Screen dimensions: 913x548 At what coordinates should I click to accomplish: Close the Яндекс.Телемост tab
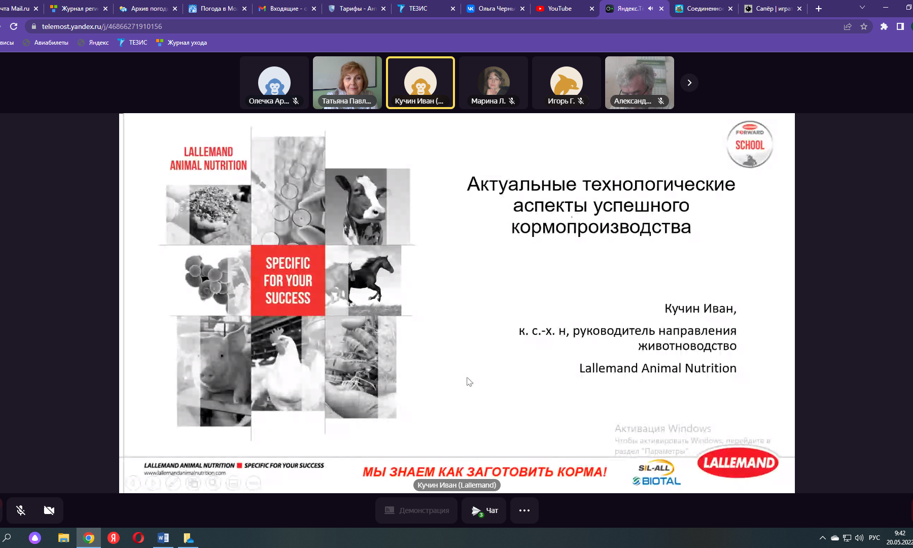[x=661, y=8]
